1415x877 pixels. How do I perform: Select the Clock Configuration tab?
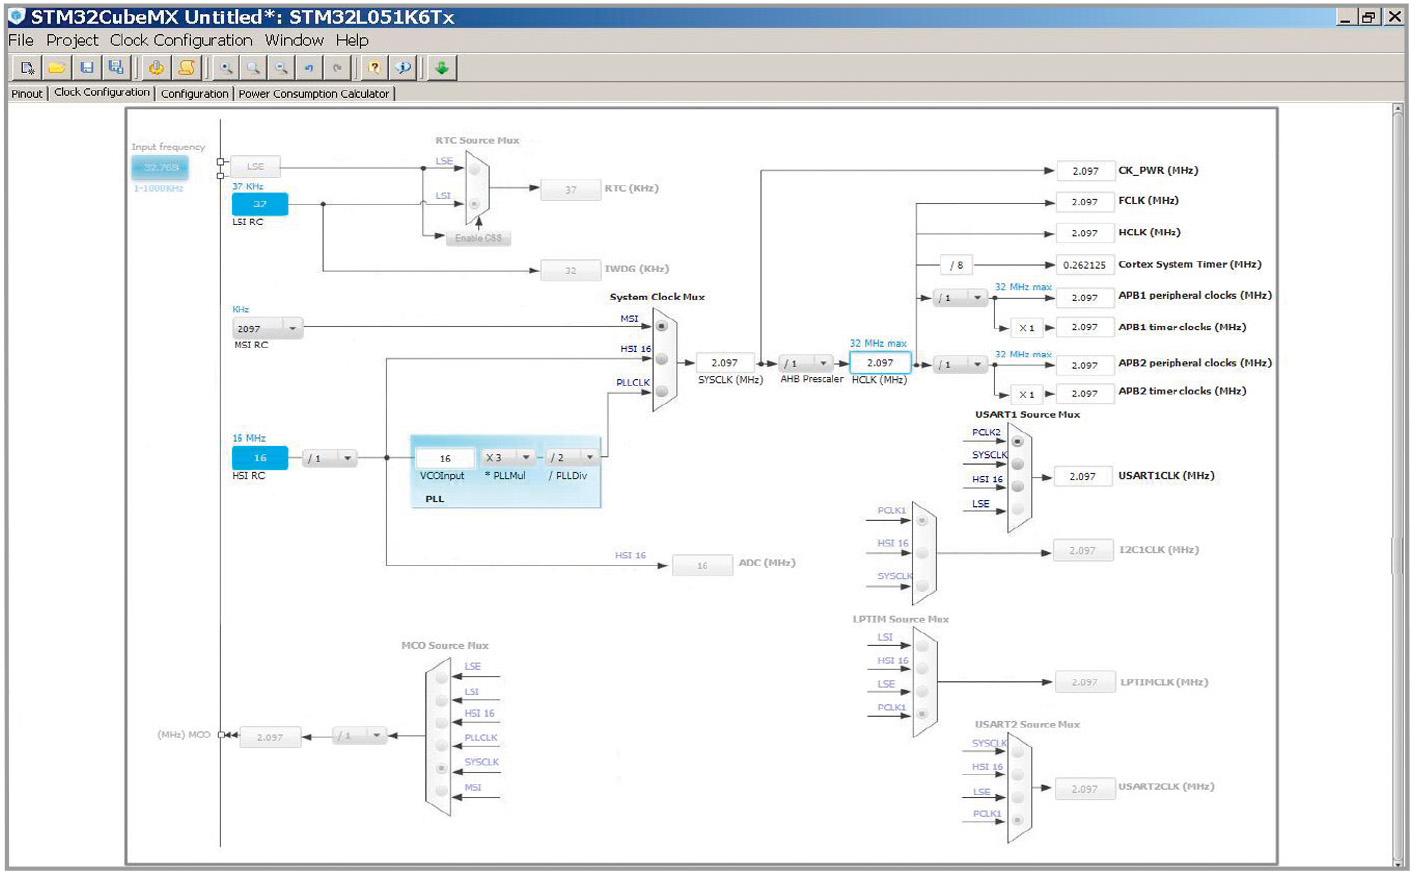[x=102, y=92]
